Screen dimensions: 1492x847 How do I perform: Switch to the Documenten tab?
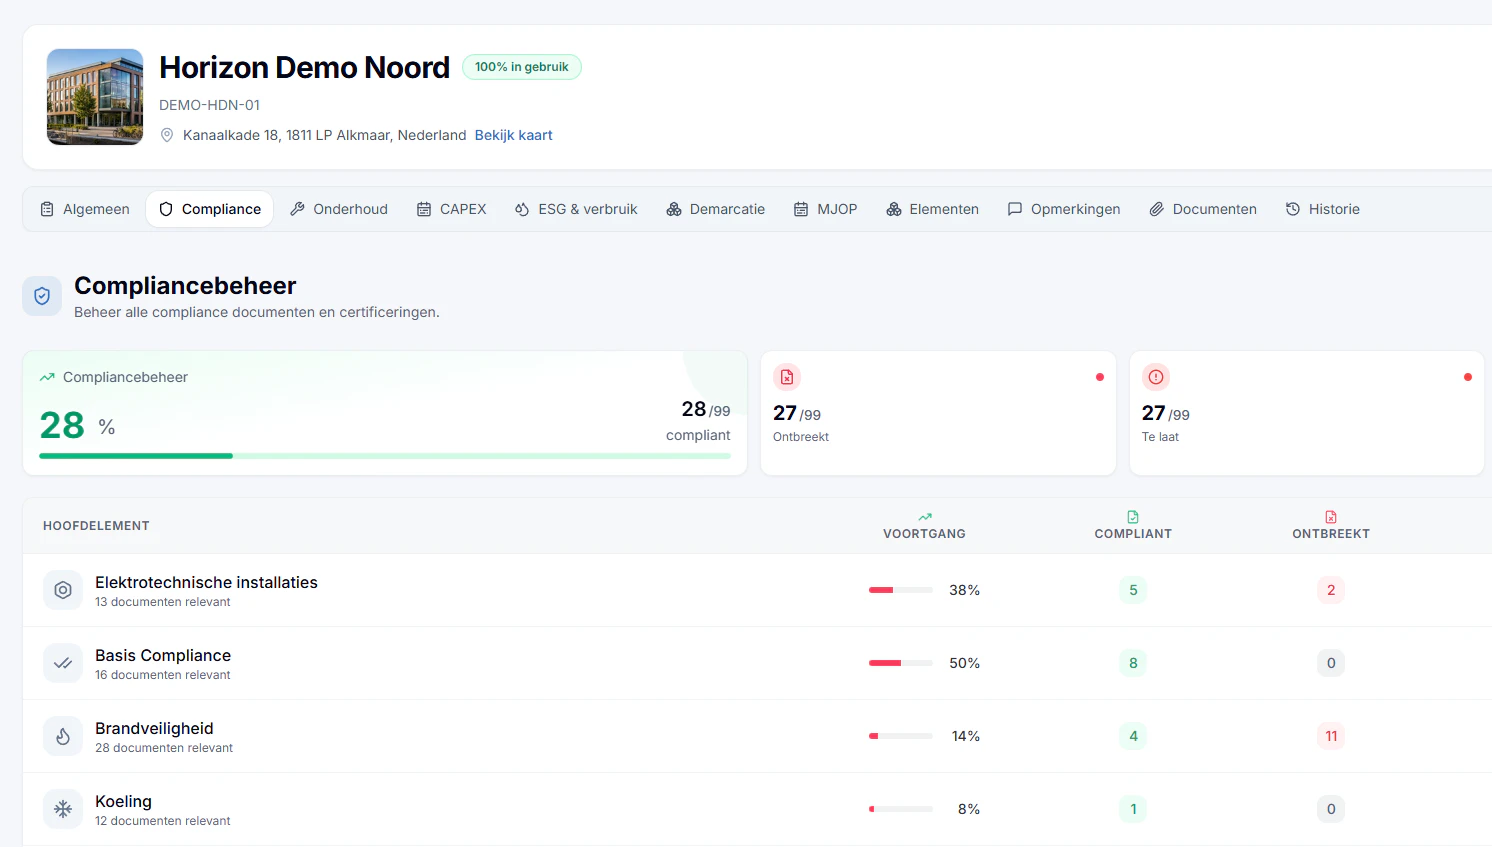(x=1203, y=209)
